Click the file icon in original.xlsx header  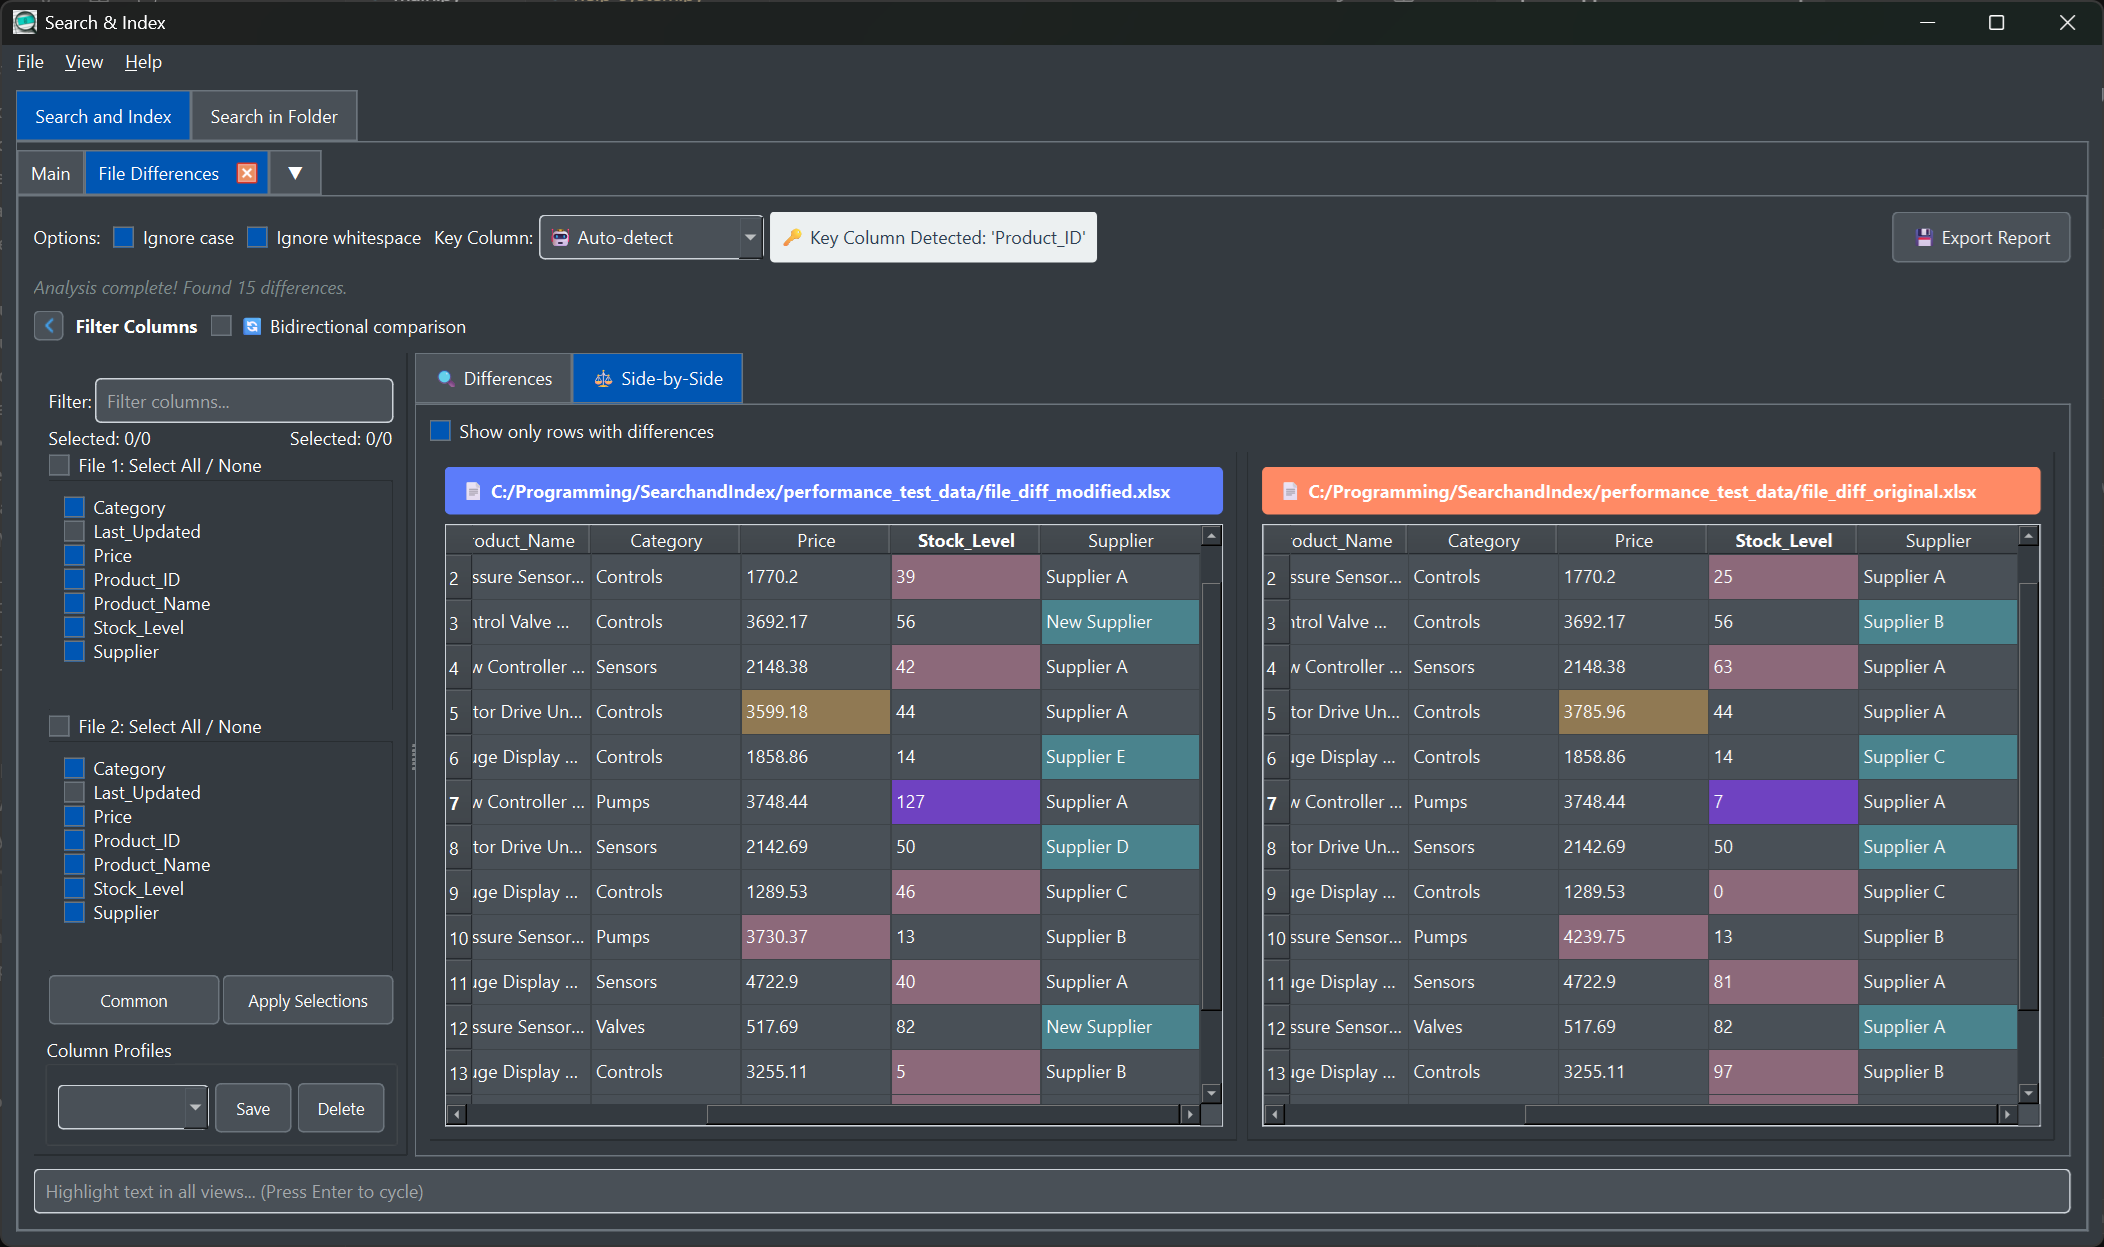tap(1290, 491)
